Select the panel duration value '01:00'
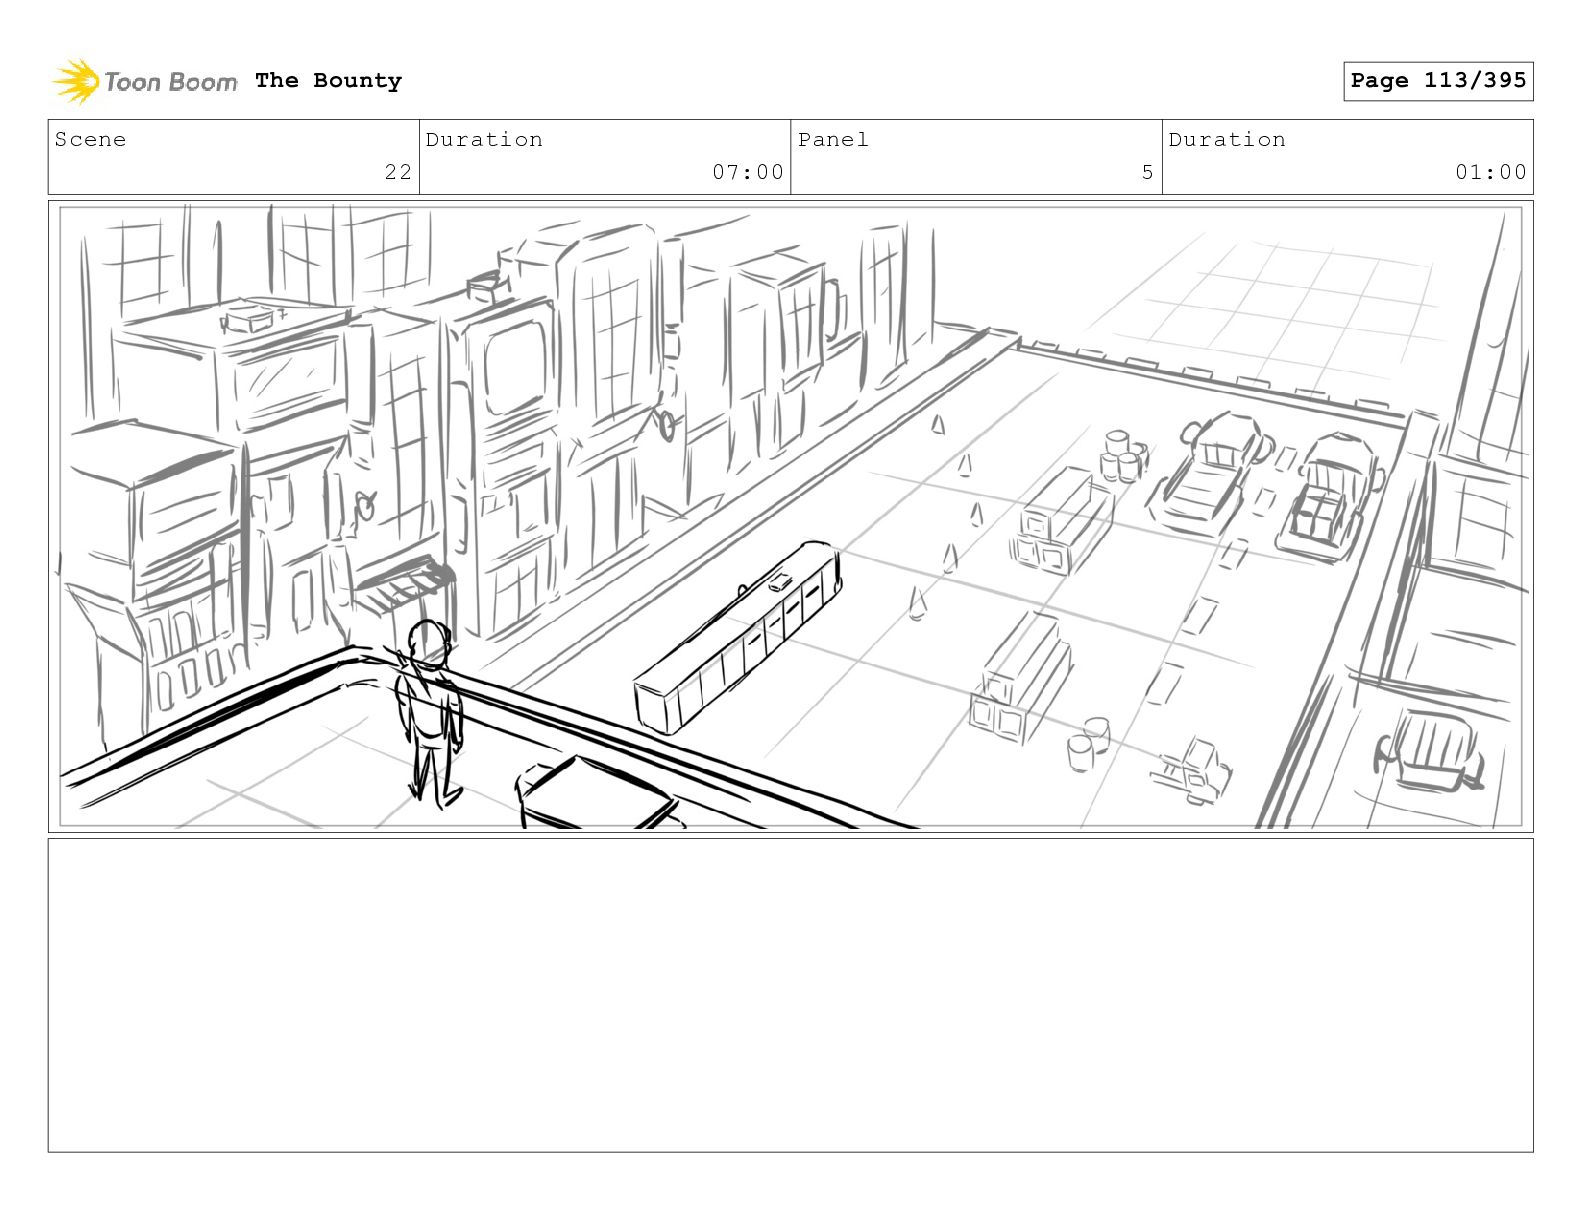 (x=1491, y=172)
